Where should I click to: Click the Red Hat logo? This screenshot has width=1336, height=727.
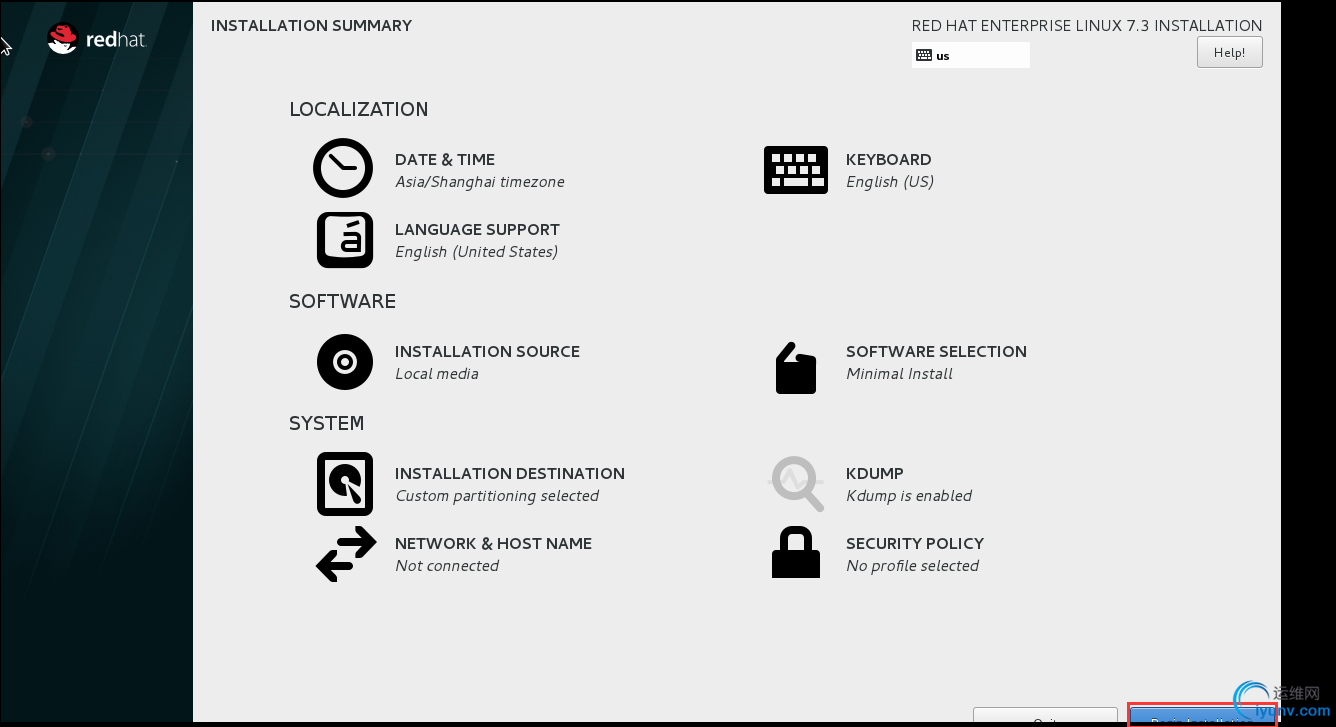point(96,40)
